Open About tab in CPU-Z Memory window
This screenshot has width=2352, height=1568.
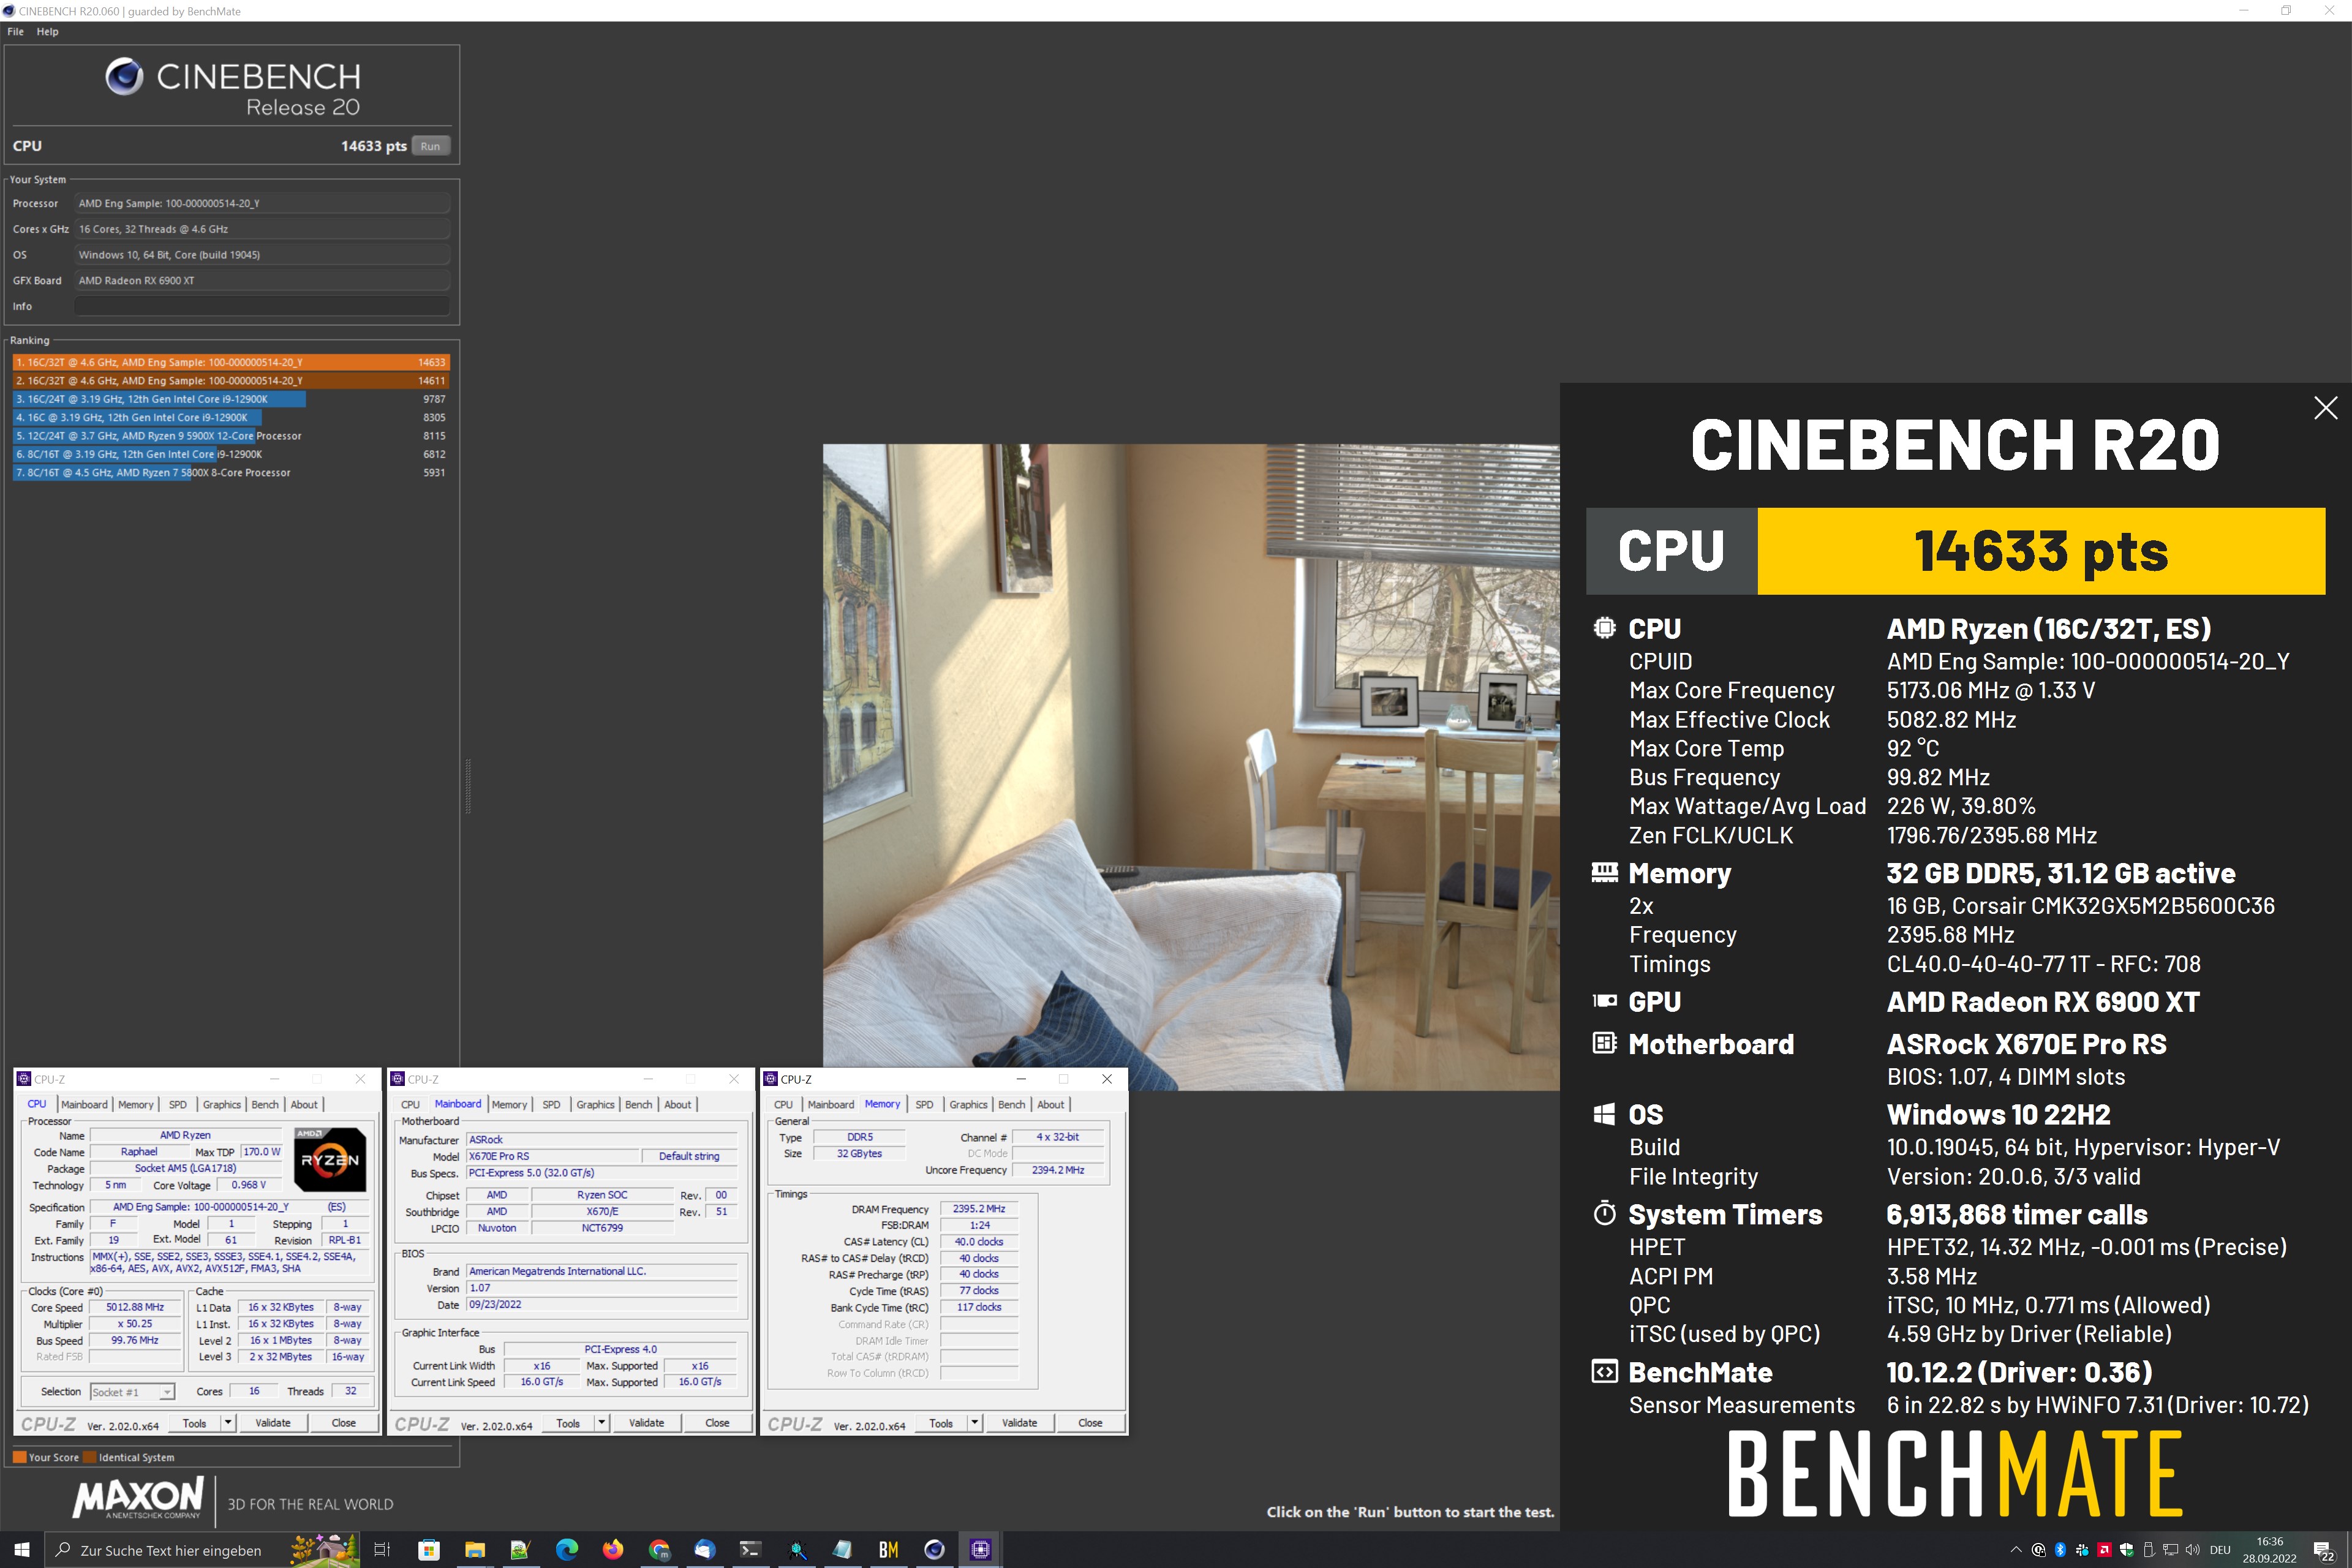pyautogui.click(x=1050, y=1104)
